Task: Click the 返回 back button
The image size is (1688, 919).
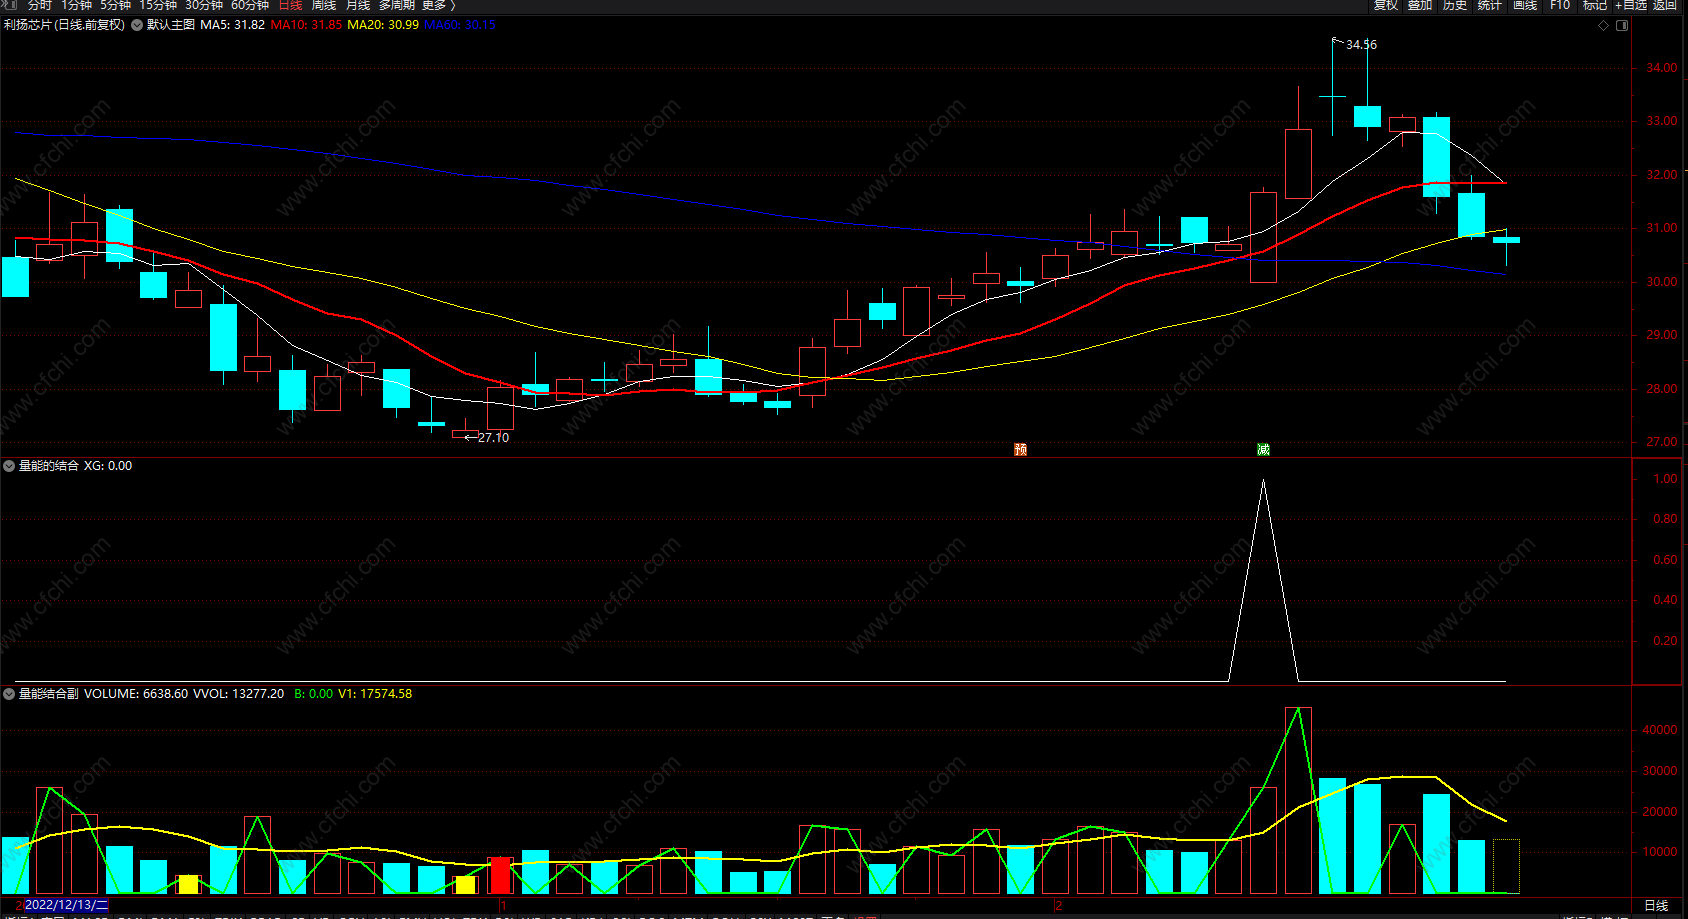Action: (x=1665, y=5)
